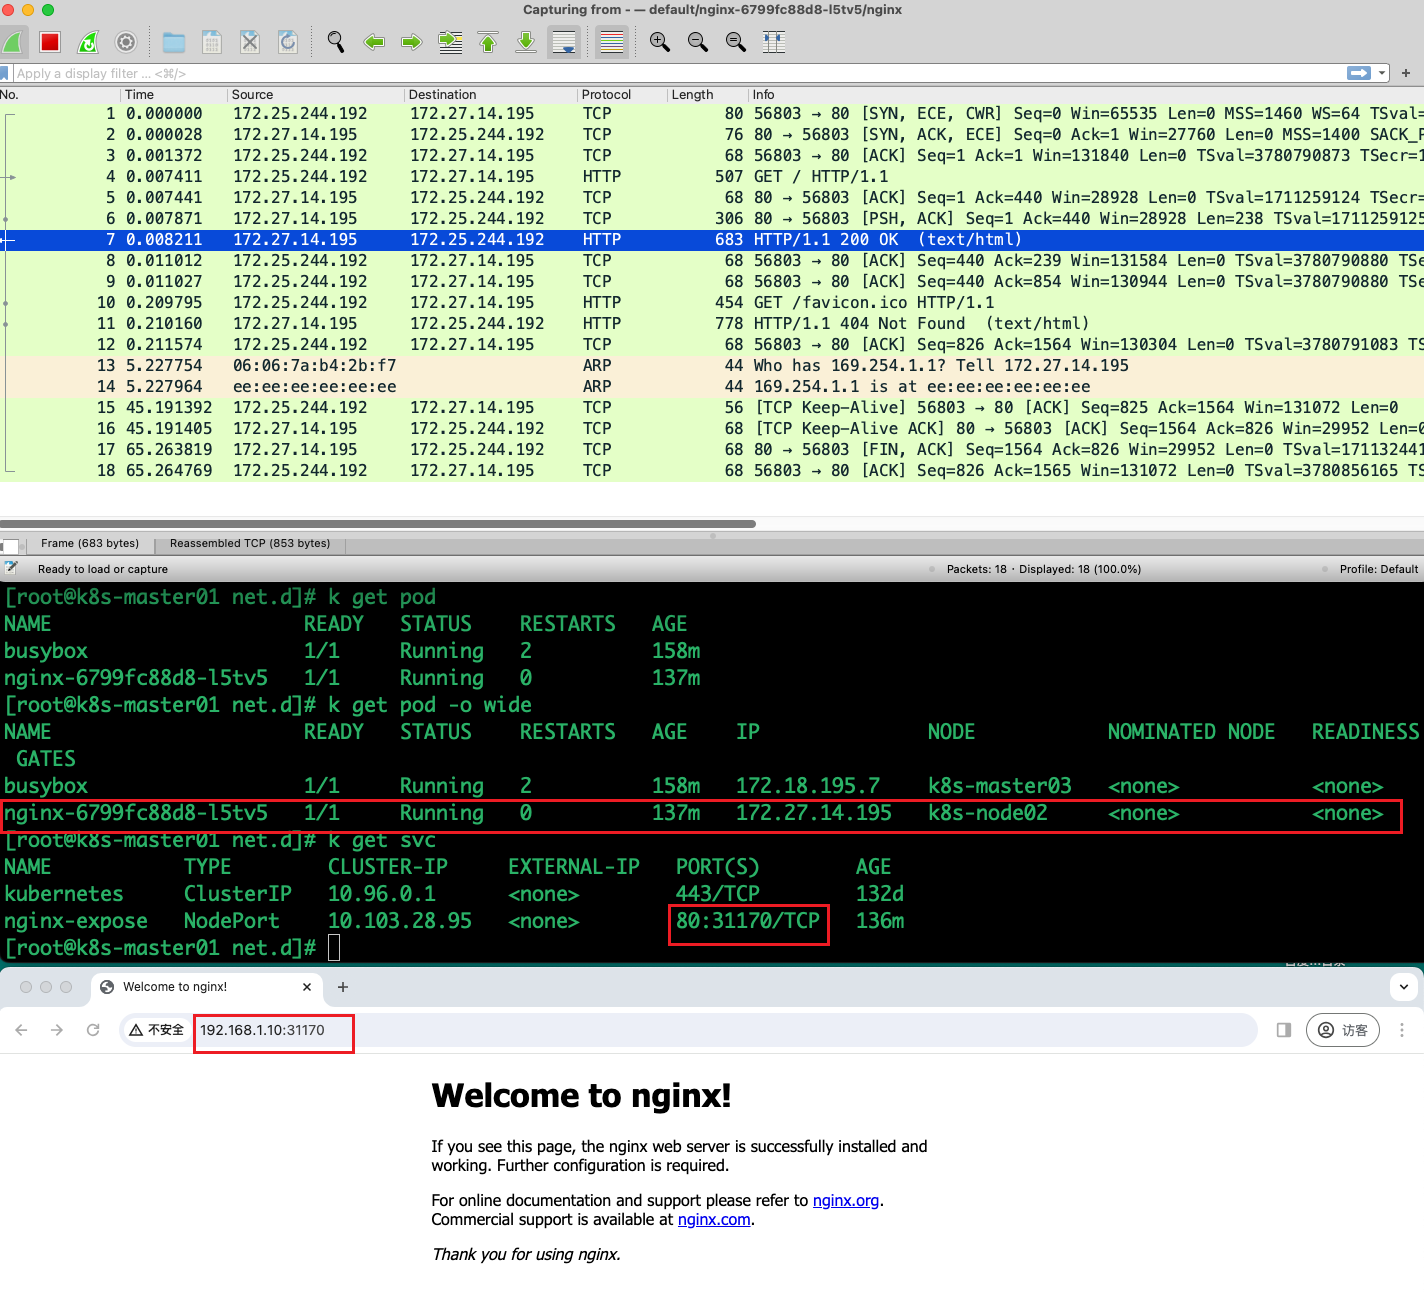1424x1306 pixels.
Task: Select the Welcome to nginx! browser tab
Action: (x=206, y=987)
